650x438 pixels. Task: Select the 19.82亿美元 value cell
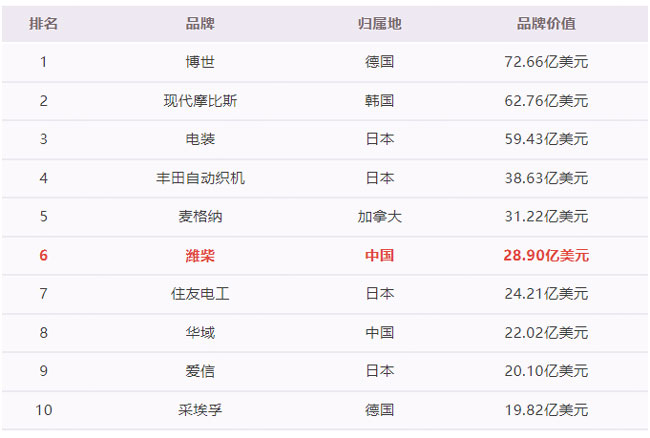(x=546, y=410)
